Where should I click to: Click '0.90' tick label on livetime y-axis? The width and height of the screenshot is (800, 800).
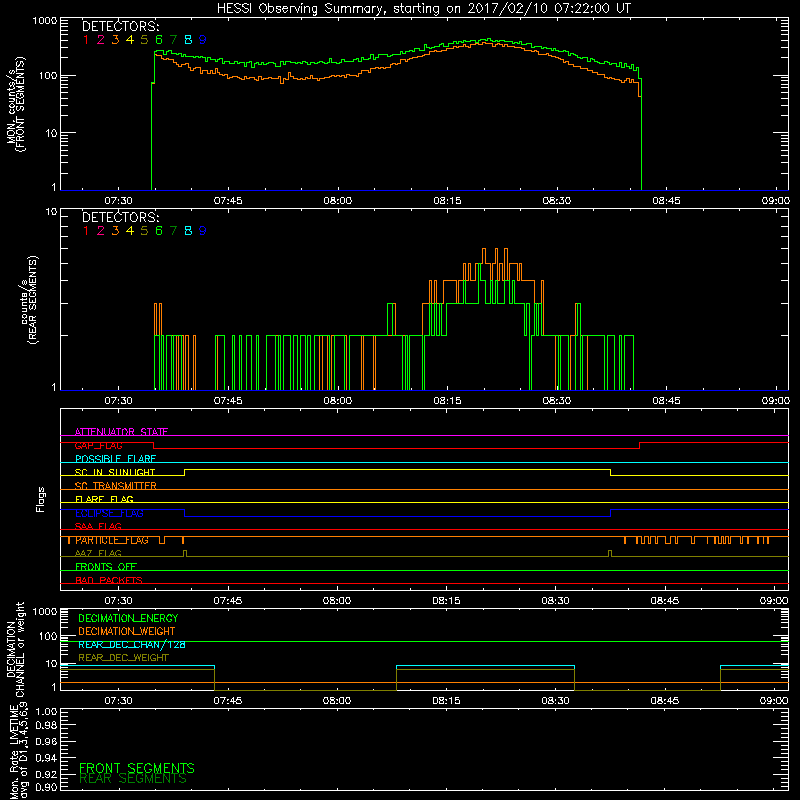[x=46, y=787]
